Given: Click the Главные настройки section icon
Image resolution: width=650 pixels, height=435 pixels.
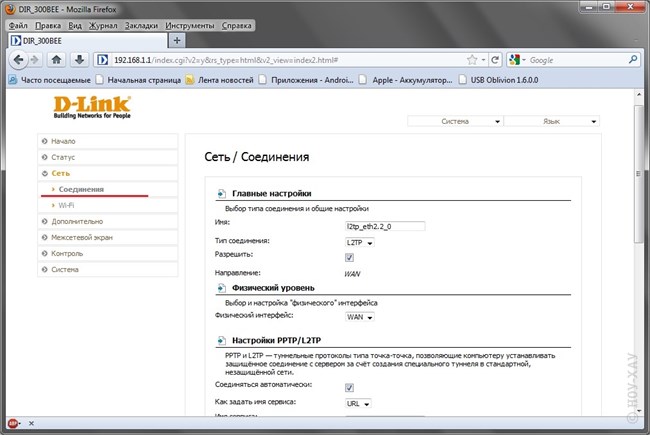Looking at the screenshot, I should pos(221,194).
